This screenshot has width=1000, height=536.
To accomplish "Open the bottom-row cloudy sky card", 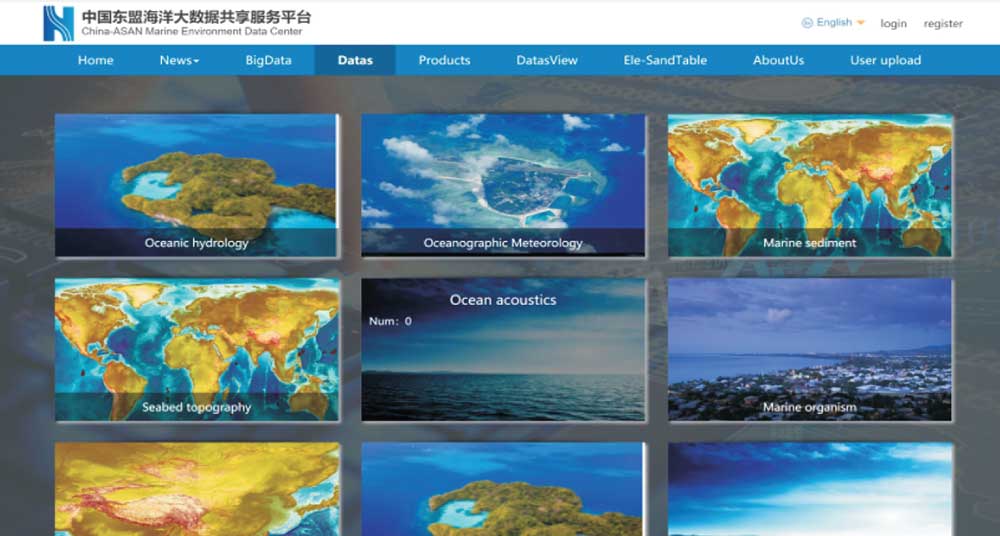I will pos(810,489).
